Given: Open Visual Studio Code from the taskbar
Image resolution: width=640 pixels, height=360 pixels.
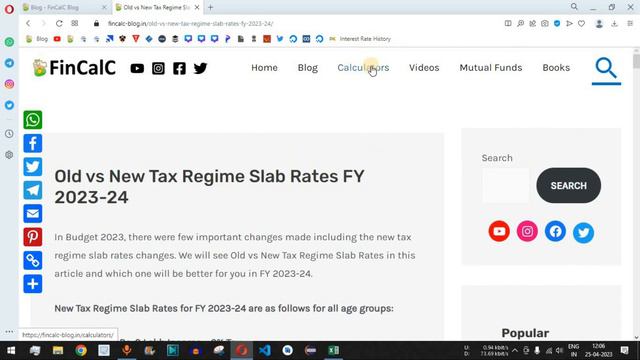Looking at the screenshot, I should 264,351.
